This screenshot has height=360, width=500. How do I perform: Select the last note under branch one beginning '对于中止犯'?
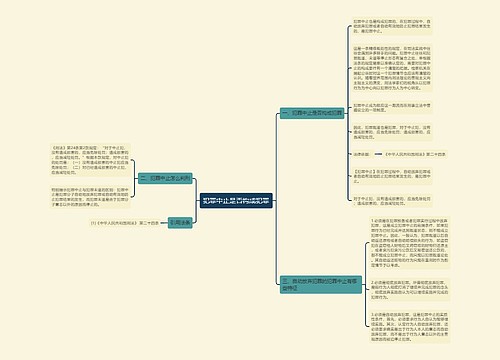coord(392,201)
